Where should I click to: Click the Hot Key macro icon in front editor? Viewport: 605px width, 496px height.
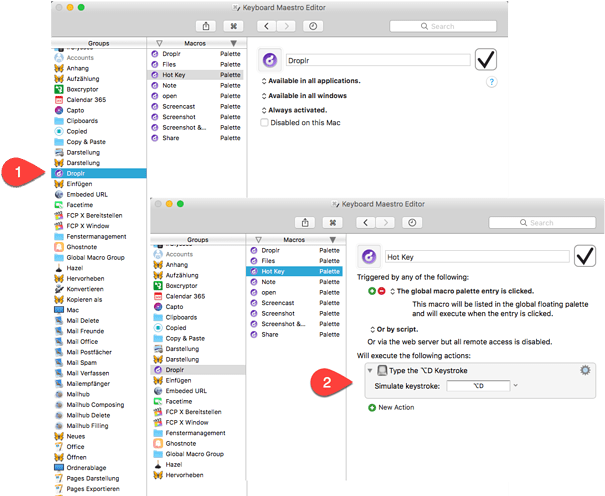369,256
